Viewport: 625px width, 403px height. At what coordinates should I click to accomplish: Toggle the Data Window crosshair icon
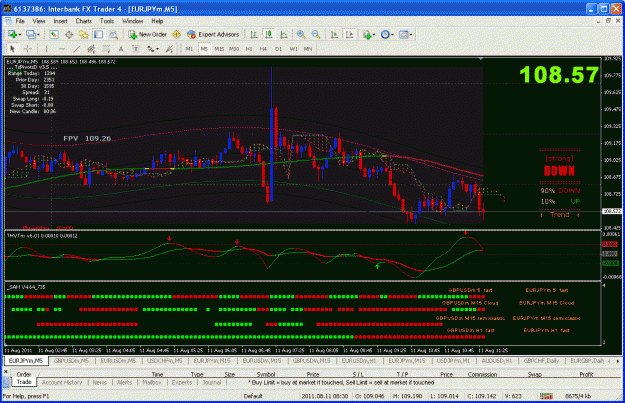point(69,35)
